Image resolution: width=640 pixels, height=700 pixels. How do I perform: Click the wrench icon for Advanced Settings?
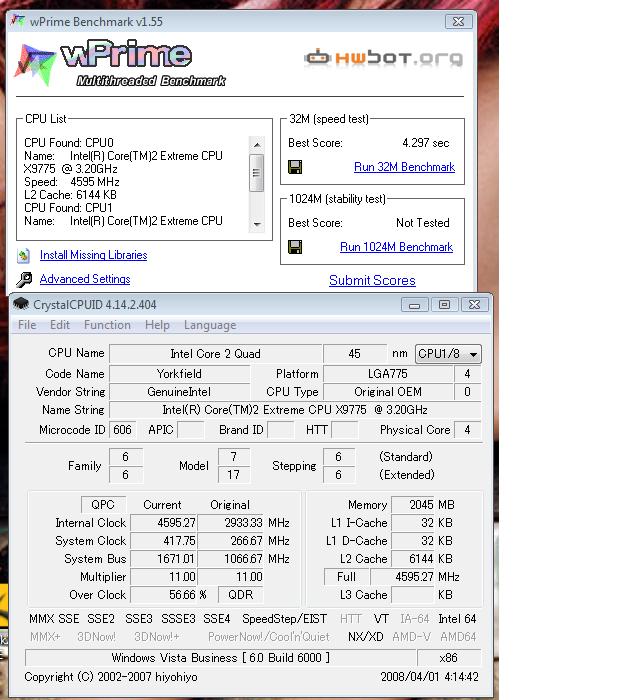(x=24, y=279)
